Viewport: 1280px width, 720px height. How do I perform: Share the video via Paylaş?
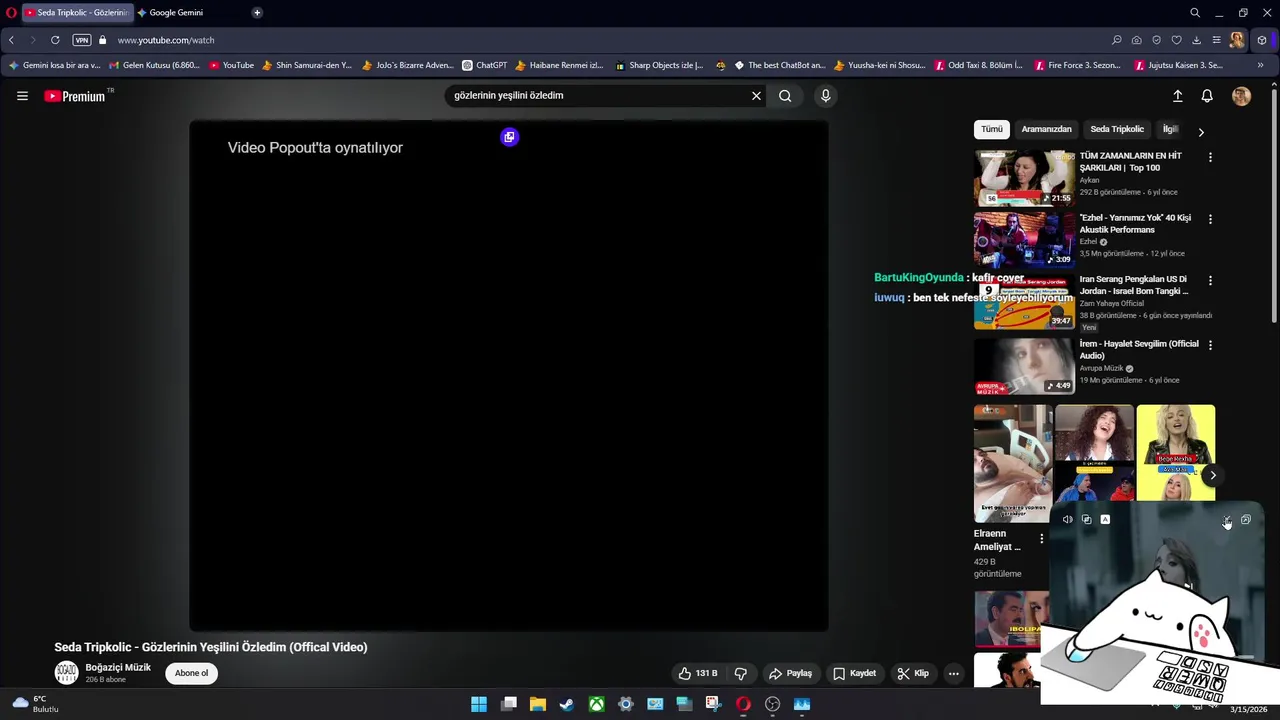(790, 673)
